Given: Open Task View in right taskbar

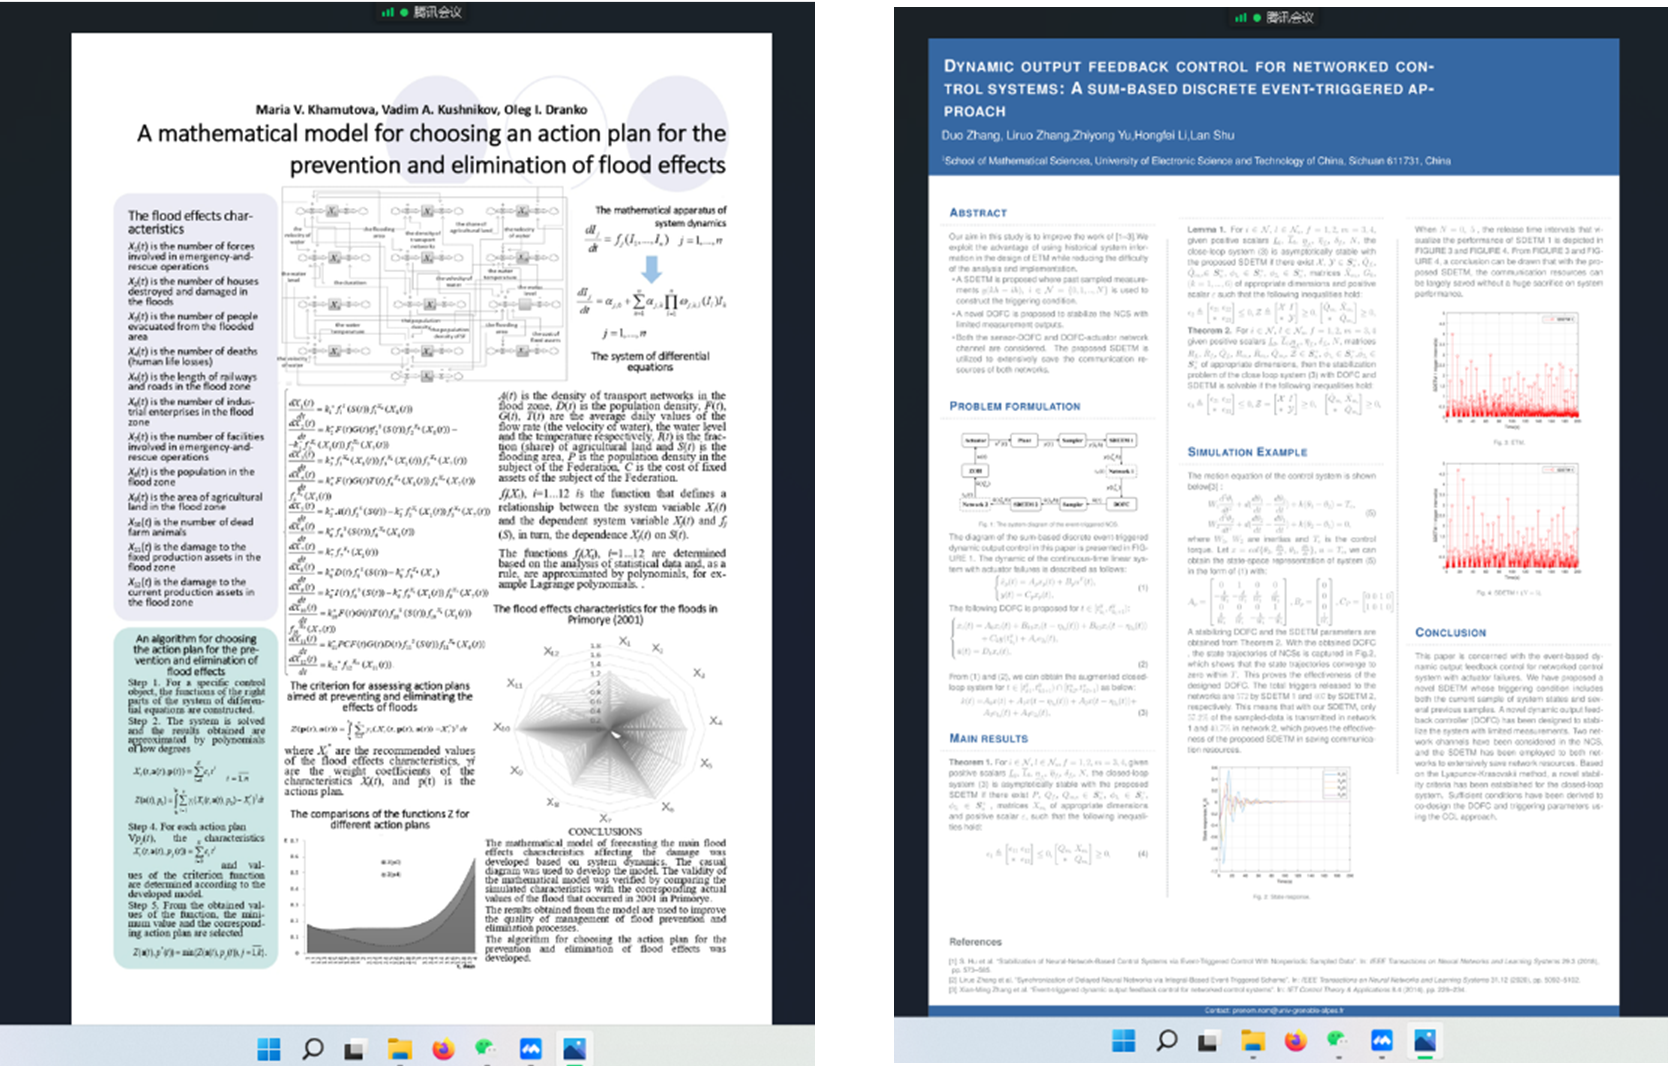Looking at the screenshot, I should 1208,1042.
